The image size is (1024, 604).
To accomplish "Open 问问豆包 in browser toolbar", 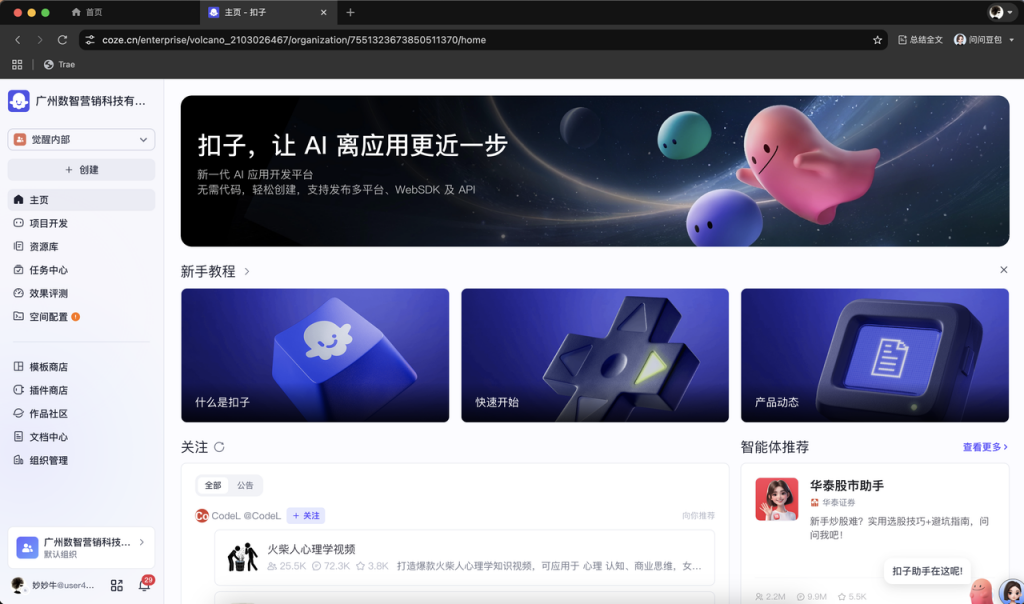I will click(x=987, y=39).
